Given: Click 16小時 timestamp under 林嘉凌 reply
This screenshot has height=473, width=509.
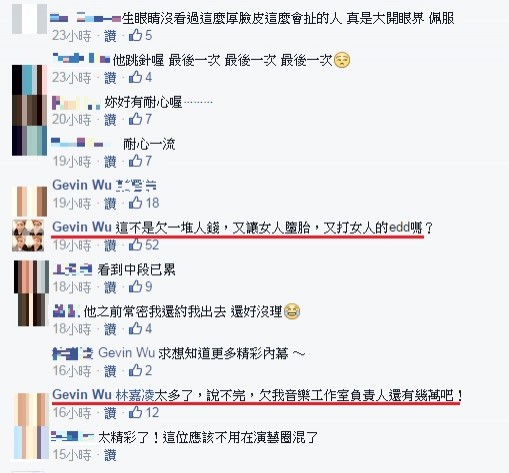Looking at the screenshot, I should pos(72,413).
